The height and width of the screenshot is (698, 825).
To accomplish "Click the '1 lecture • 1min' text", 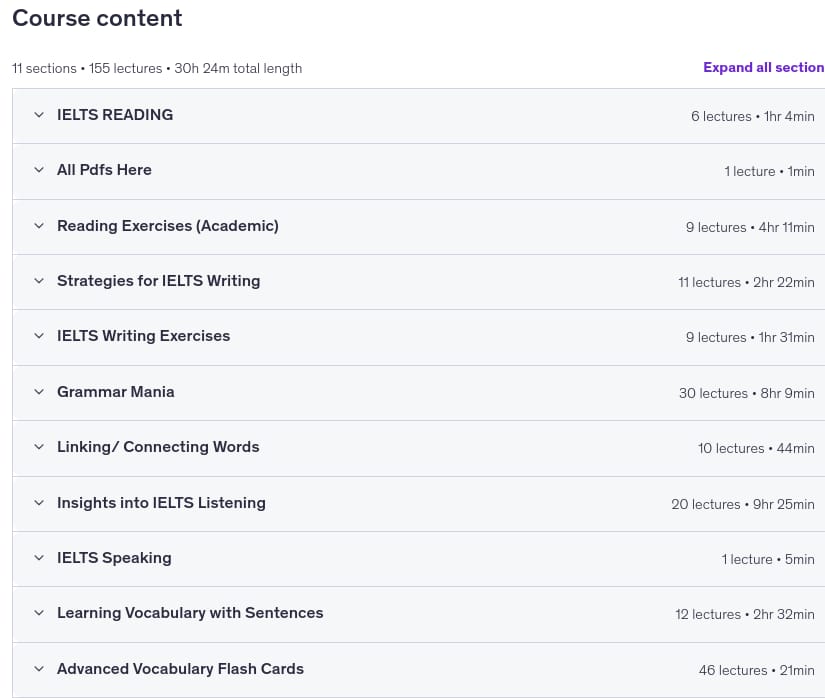I will 769,171.
